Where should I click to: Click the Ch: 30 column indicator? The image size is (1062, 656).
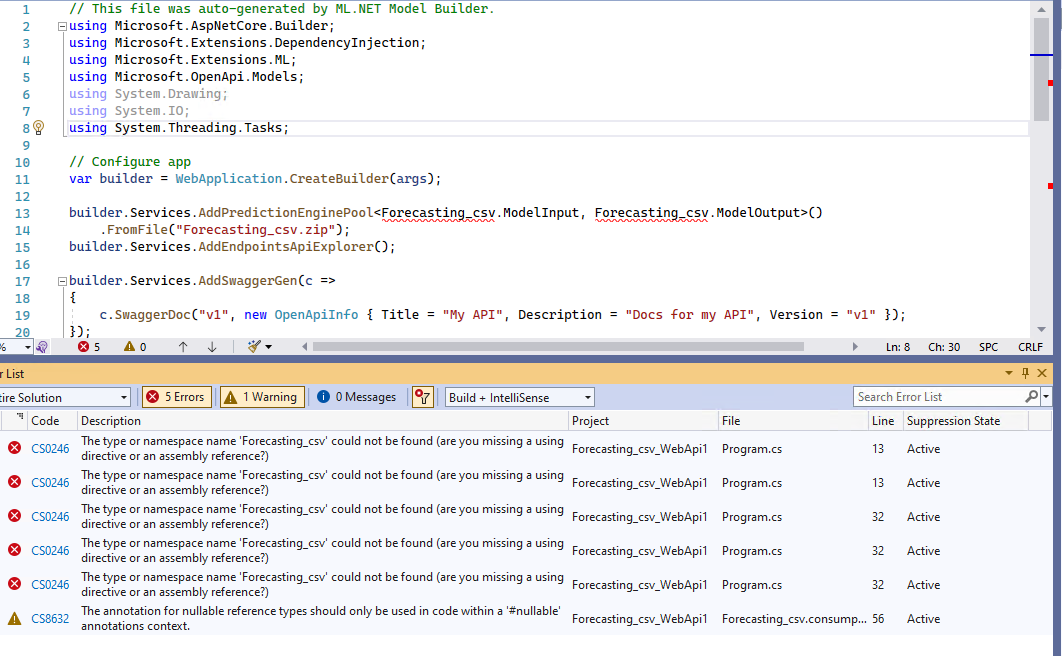(943, 347)
